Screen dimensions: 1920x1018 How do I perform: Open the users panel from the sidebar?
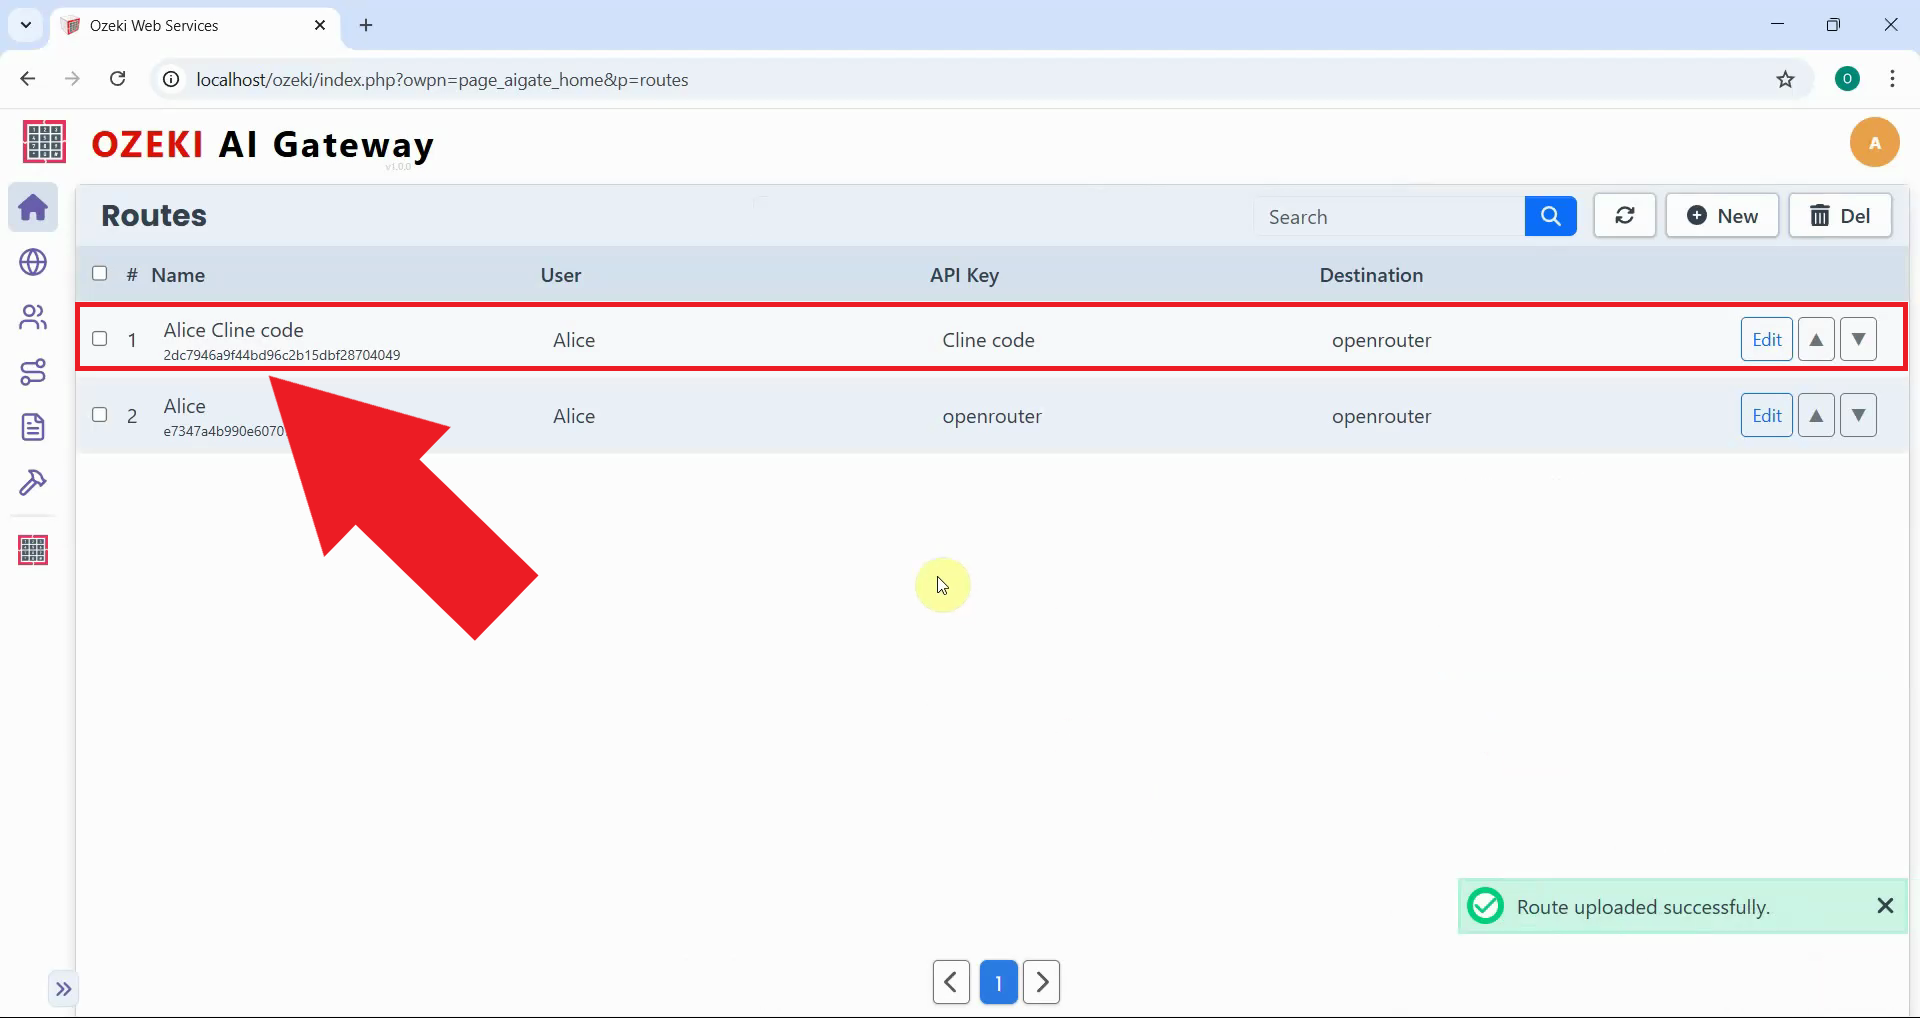33,318
